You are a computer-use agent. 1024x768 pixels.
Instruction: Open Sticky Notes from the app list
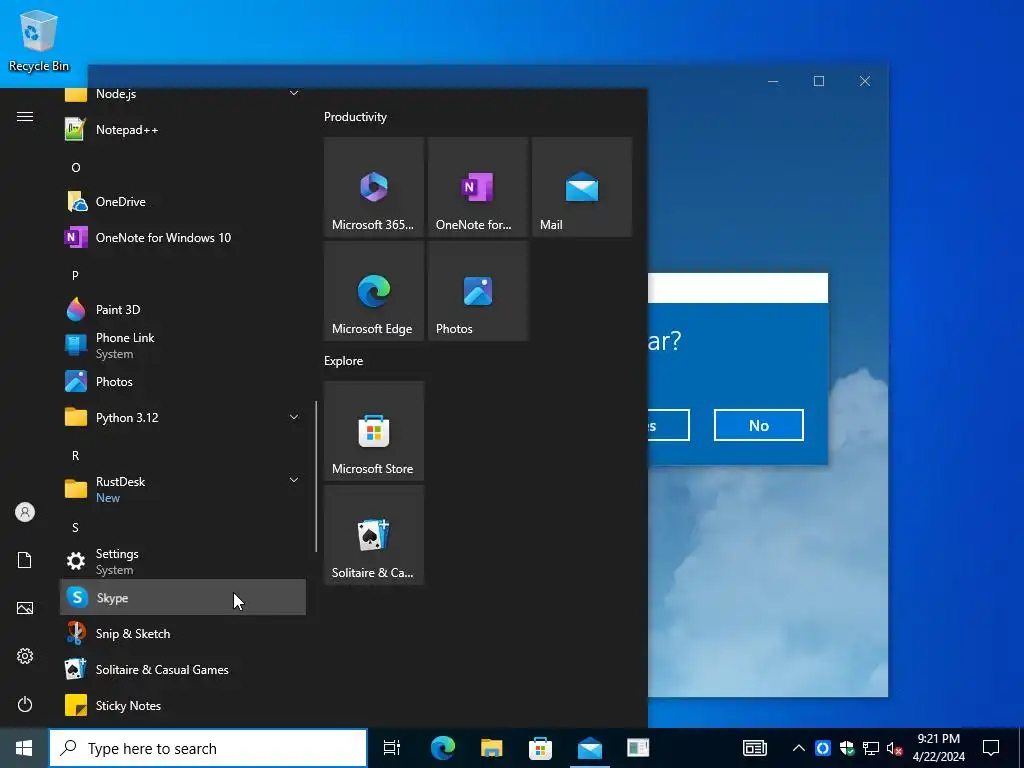tap(183, 705)
